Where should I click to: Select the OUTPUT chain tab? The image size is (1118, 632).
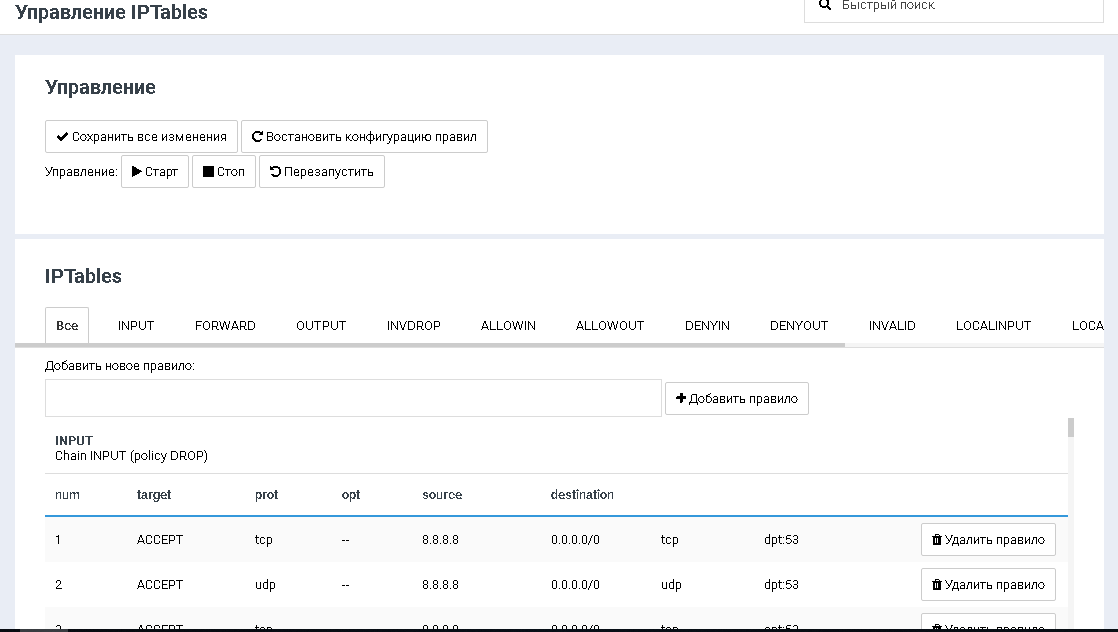tap(321, 326)
